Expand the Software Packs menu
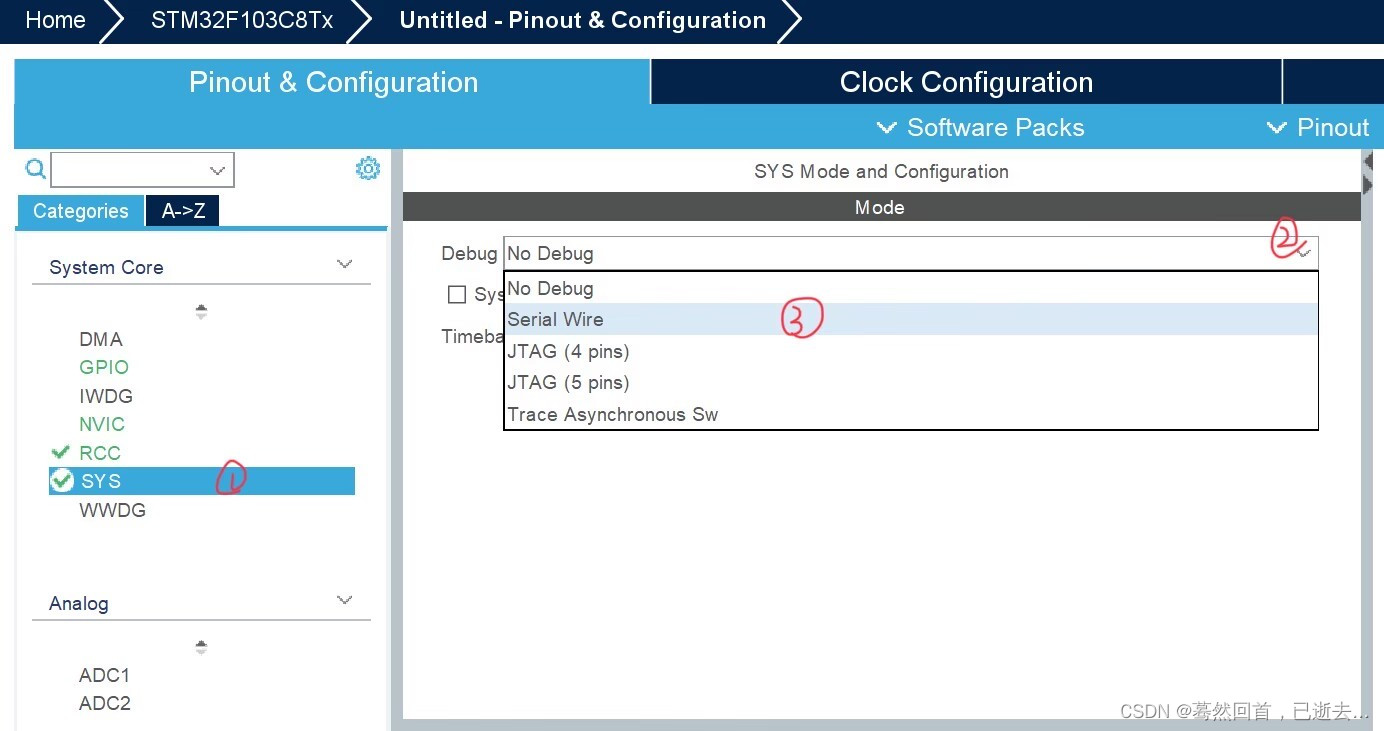Screen dimensions: 1384x731 (980, 128)
